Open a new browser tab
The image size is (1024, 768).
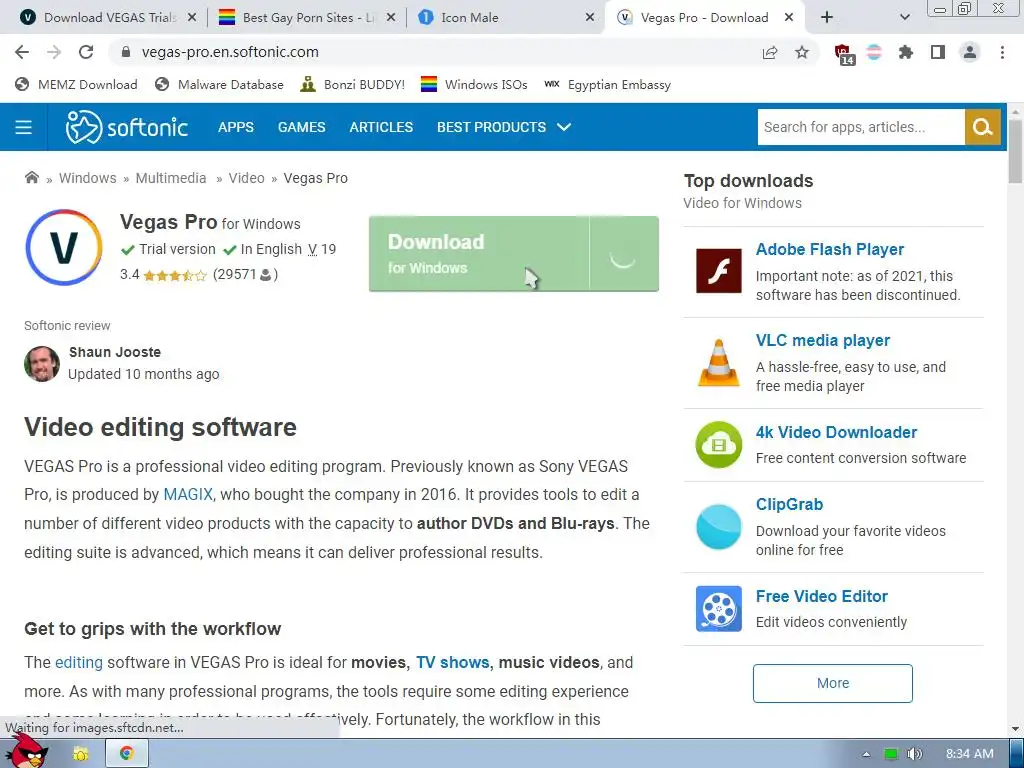(827, 18)
